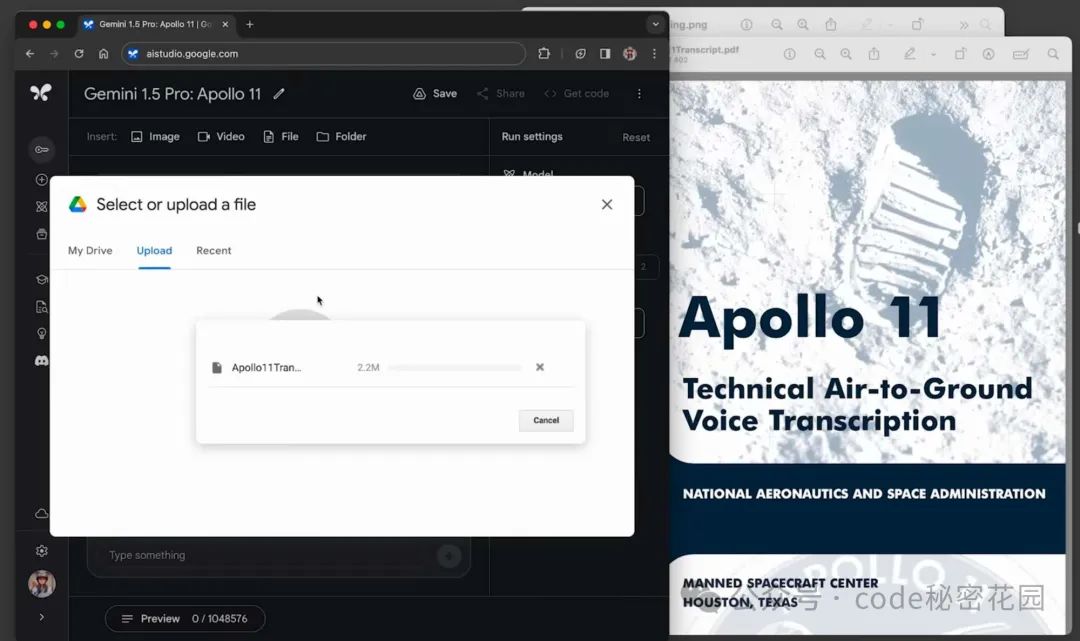Click the upload progress bar
The width and height of the screenshot is (1080, 641).
click(455, 368)
